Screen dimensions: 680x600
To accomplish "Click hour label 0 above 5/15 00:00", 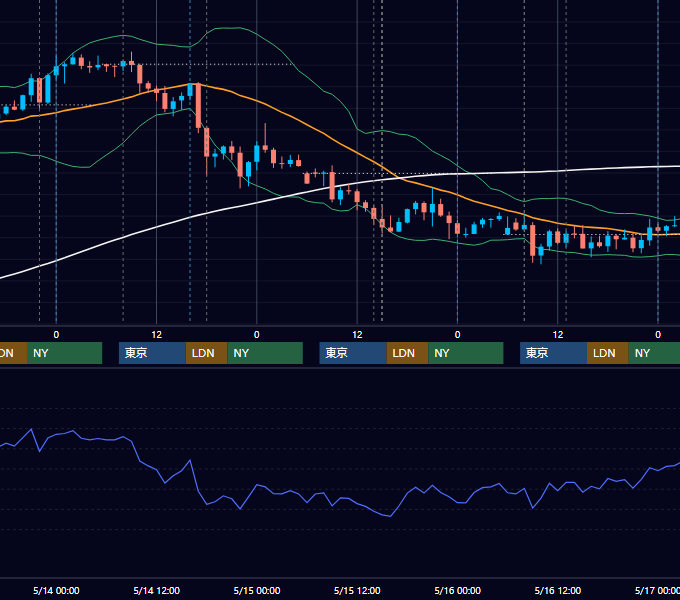I will [257, 335].
